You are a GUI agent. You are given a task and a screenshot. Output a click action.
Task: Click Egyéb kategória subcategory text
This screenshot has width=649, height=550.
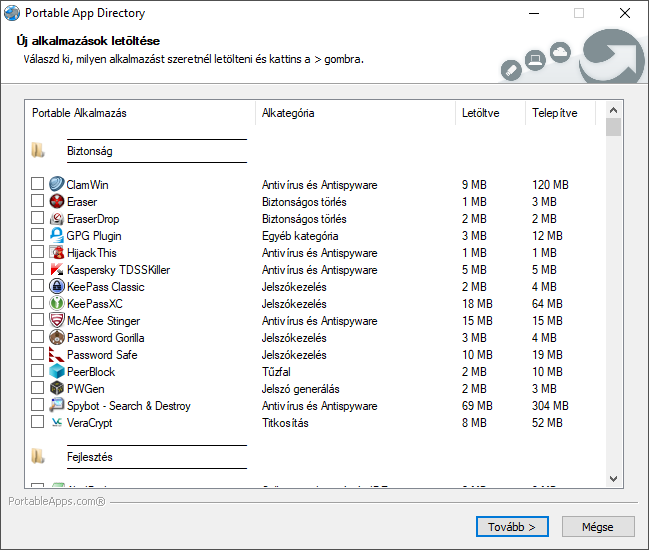click(300, 236)
